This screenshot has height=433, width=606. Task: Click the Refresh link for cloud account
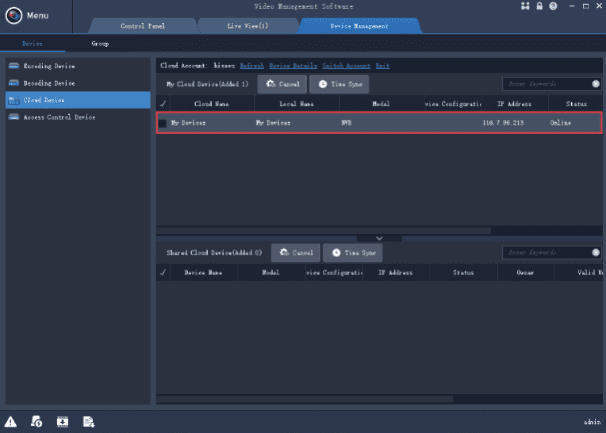(x=251, y=64)
